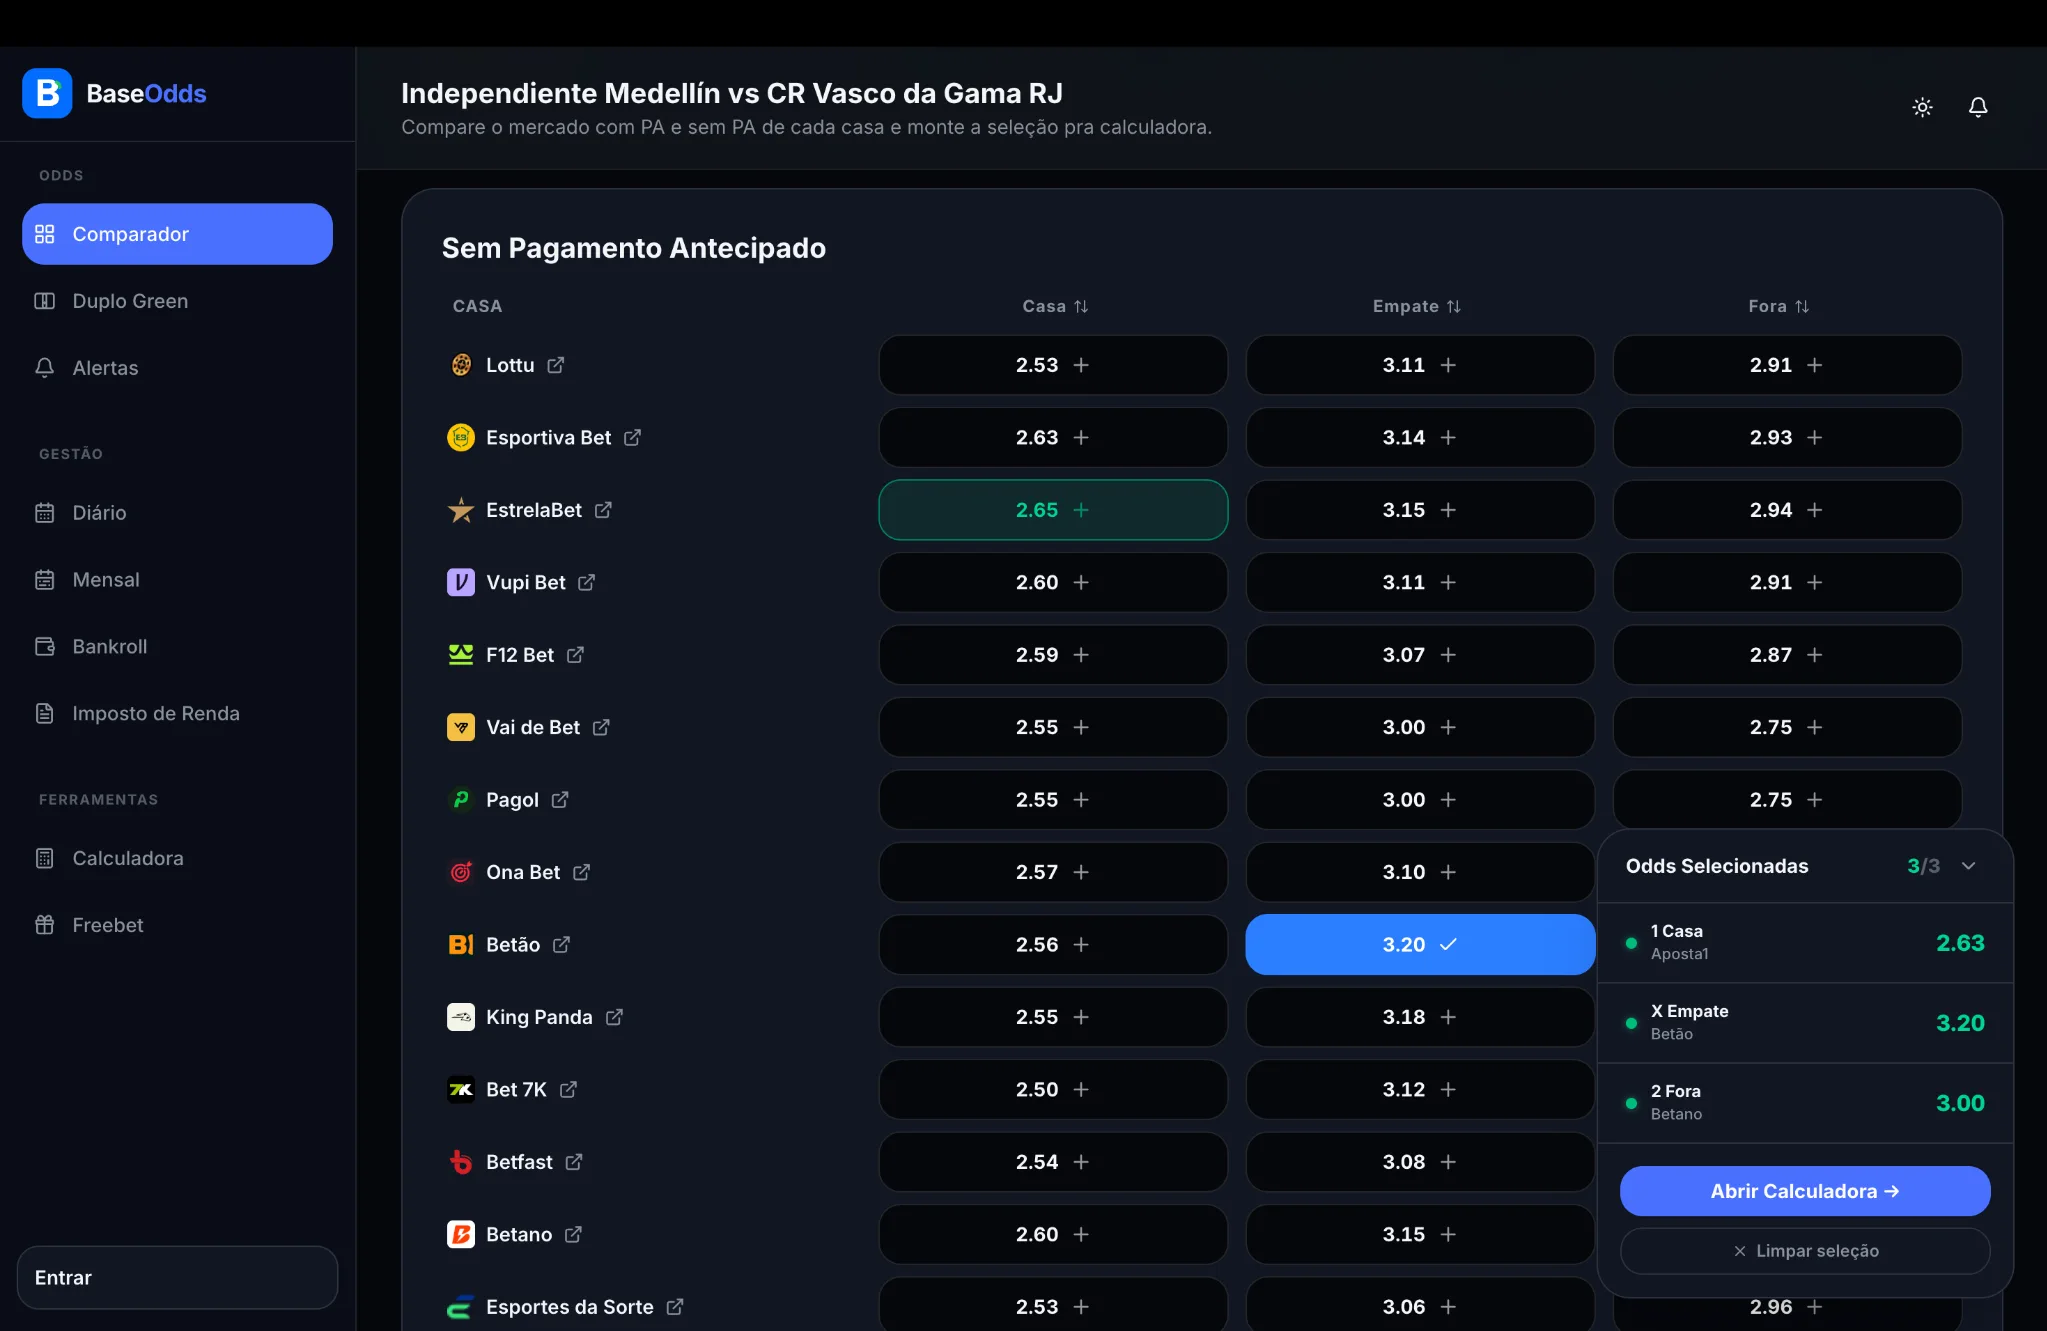The width and height of the screenshot is (2047, 1331).
Task: Select Vupi Bet Fora odd 2.91
Action: point(1787,582)
